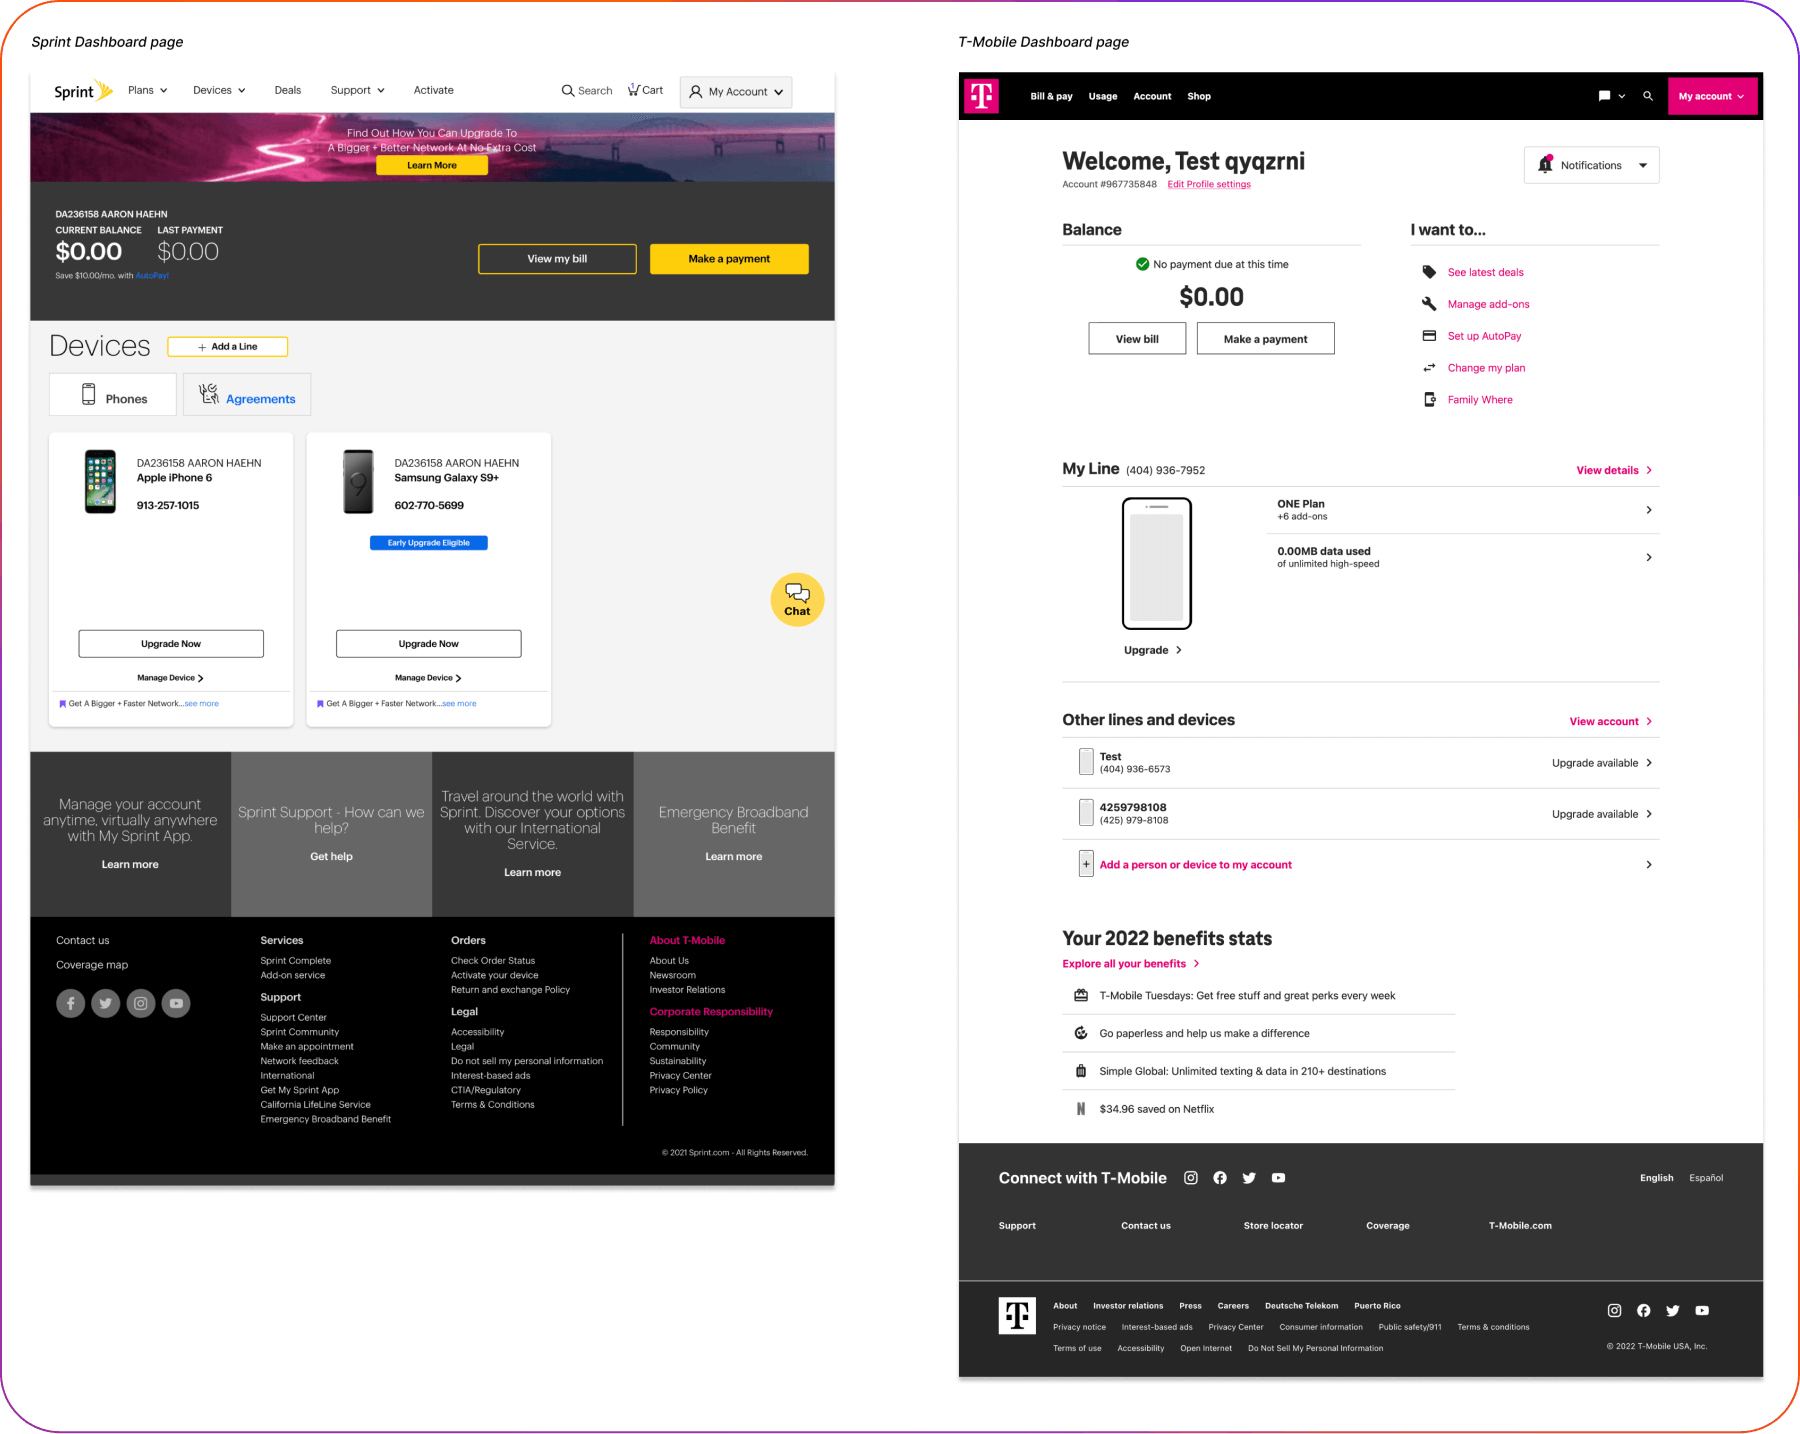The image size is (1800, 1434).
Task: Open the yellow Chat bubble
Action: (797, 599)
